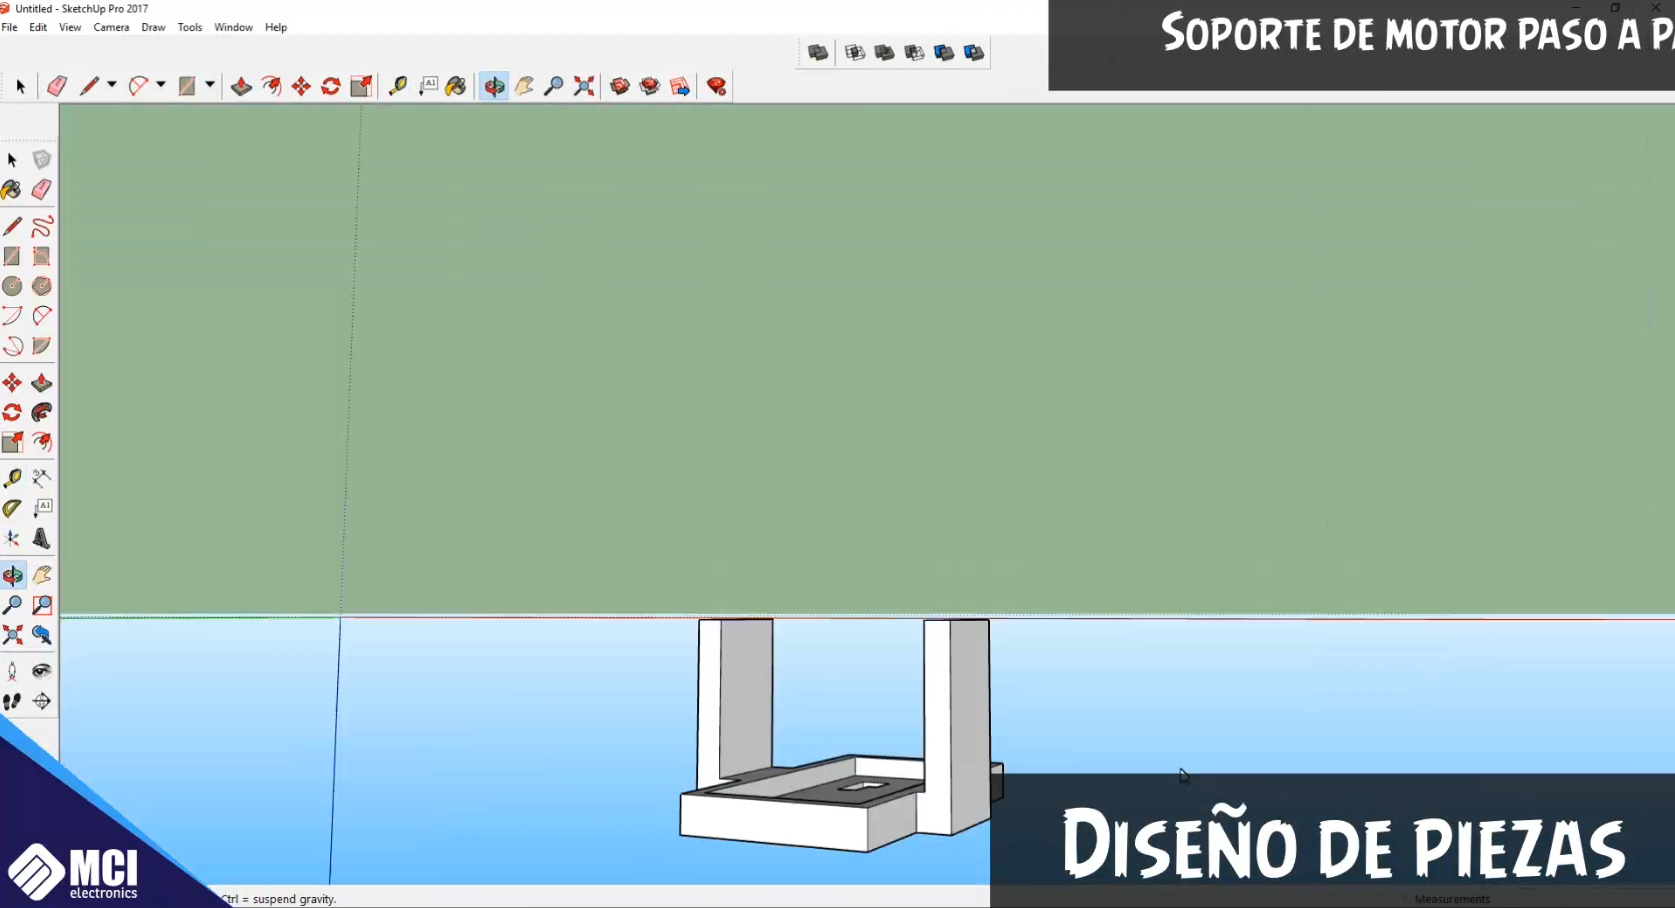The height and width of the screenshot is (908, 1675).
Task: Open the Rectangle tool dropdown
Action: coord(209,86)
